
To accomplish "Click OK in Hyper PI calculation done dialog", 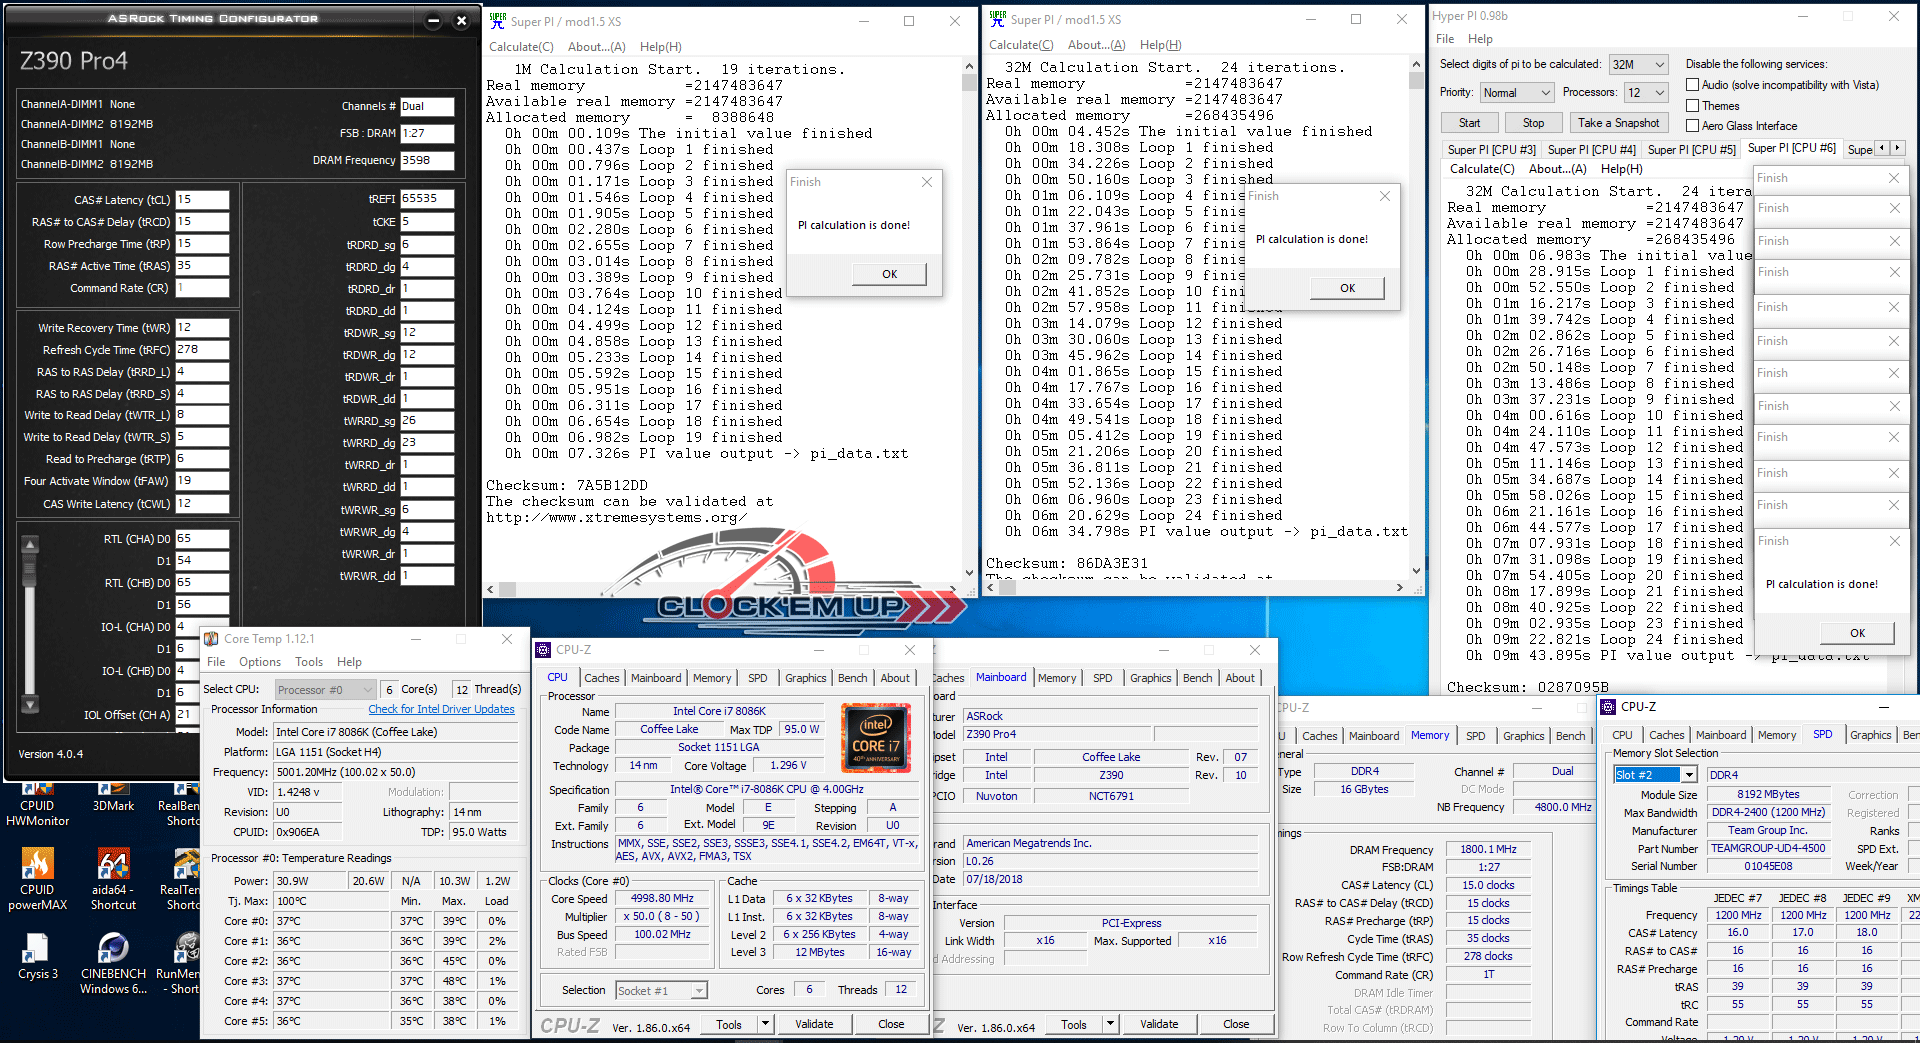I will (1857, 633).
